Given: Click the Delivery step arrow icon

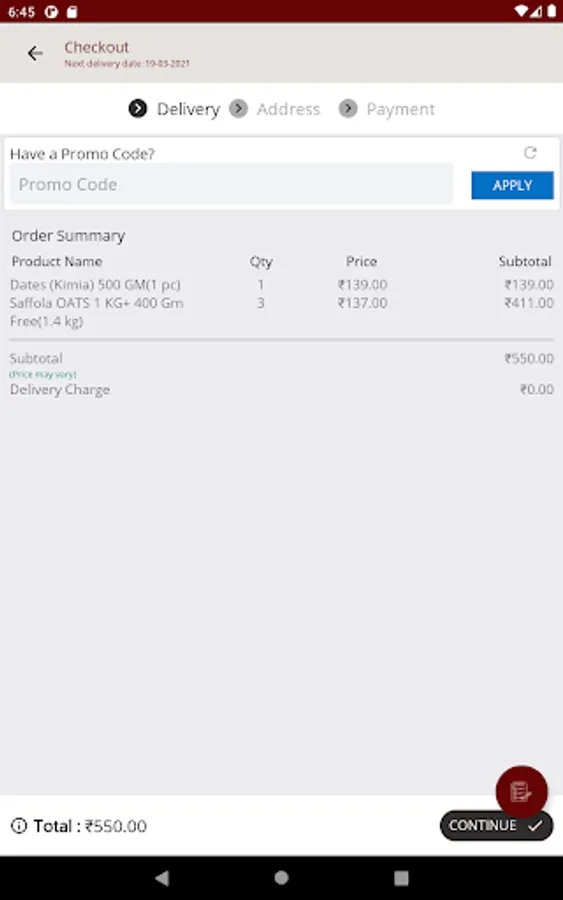Looking at the screenshot, I should pos(138,108).
